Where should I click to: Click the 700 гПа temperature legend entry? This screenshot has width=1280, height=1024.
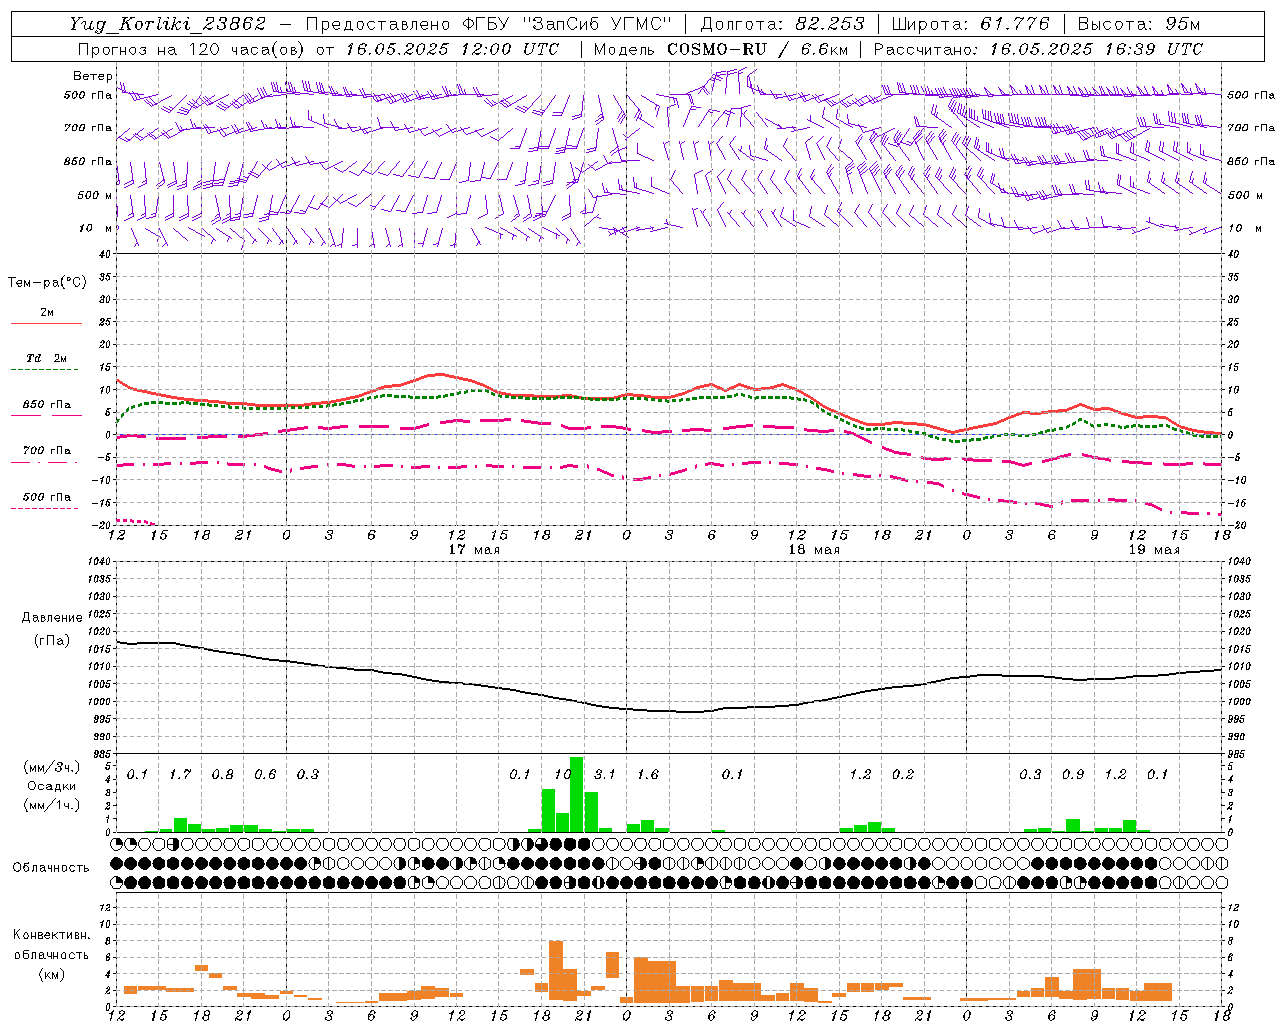(x=47, y=451)
